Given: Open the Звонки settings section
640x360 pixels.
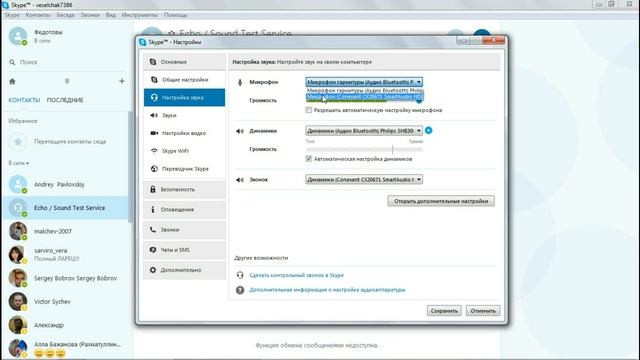Looking at the screenshot, I should click(184, 230).
